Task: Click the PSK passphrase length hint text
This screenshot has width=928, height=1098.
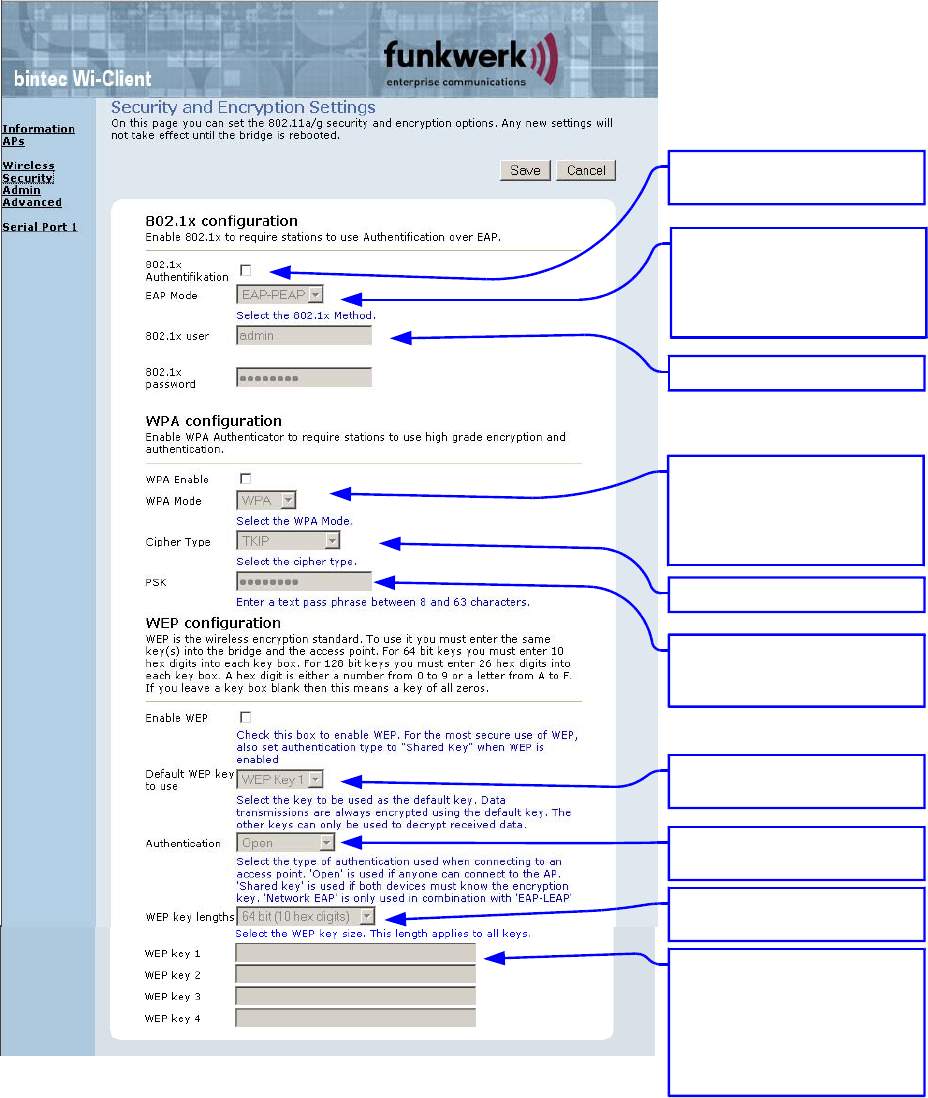Action: (383, 602)
